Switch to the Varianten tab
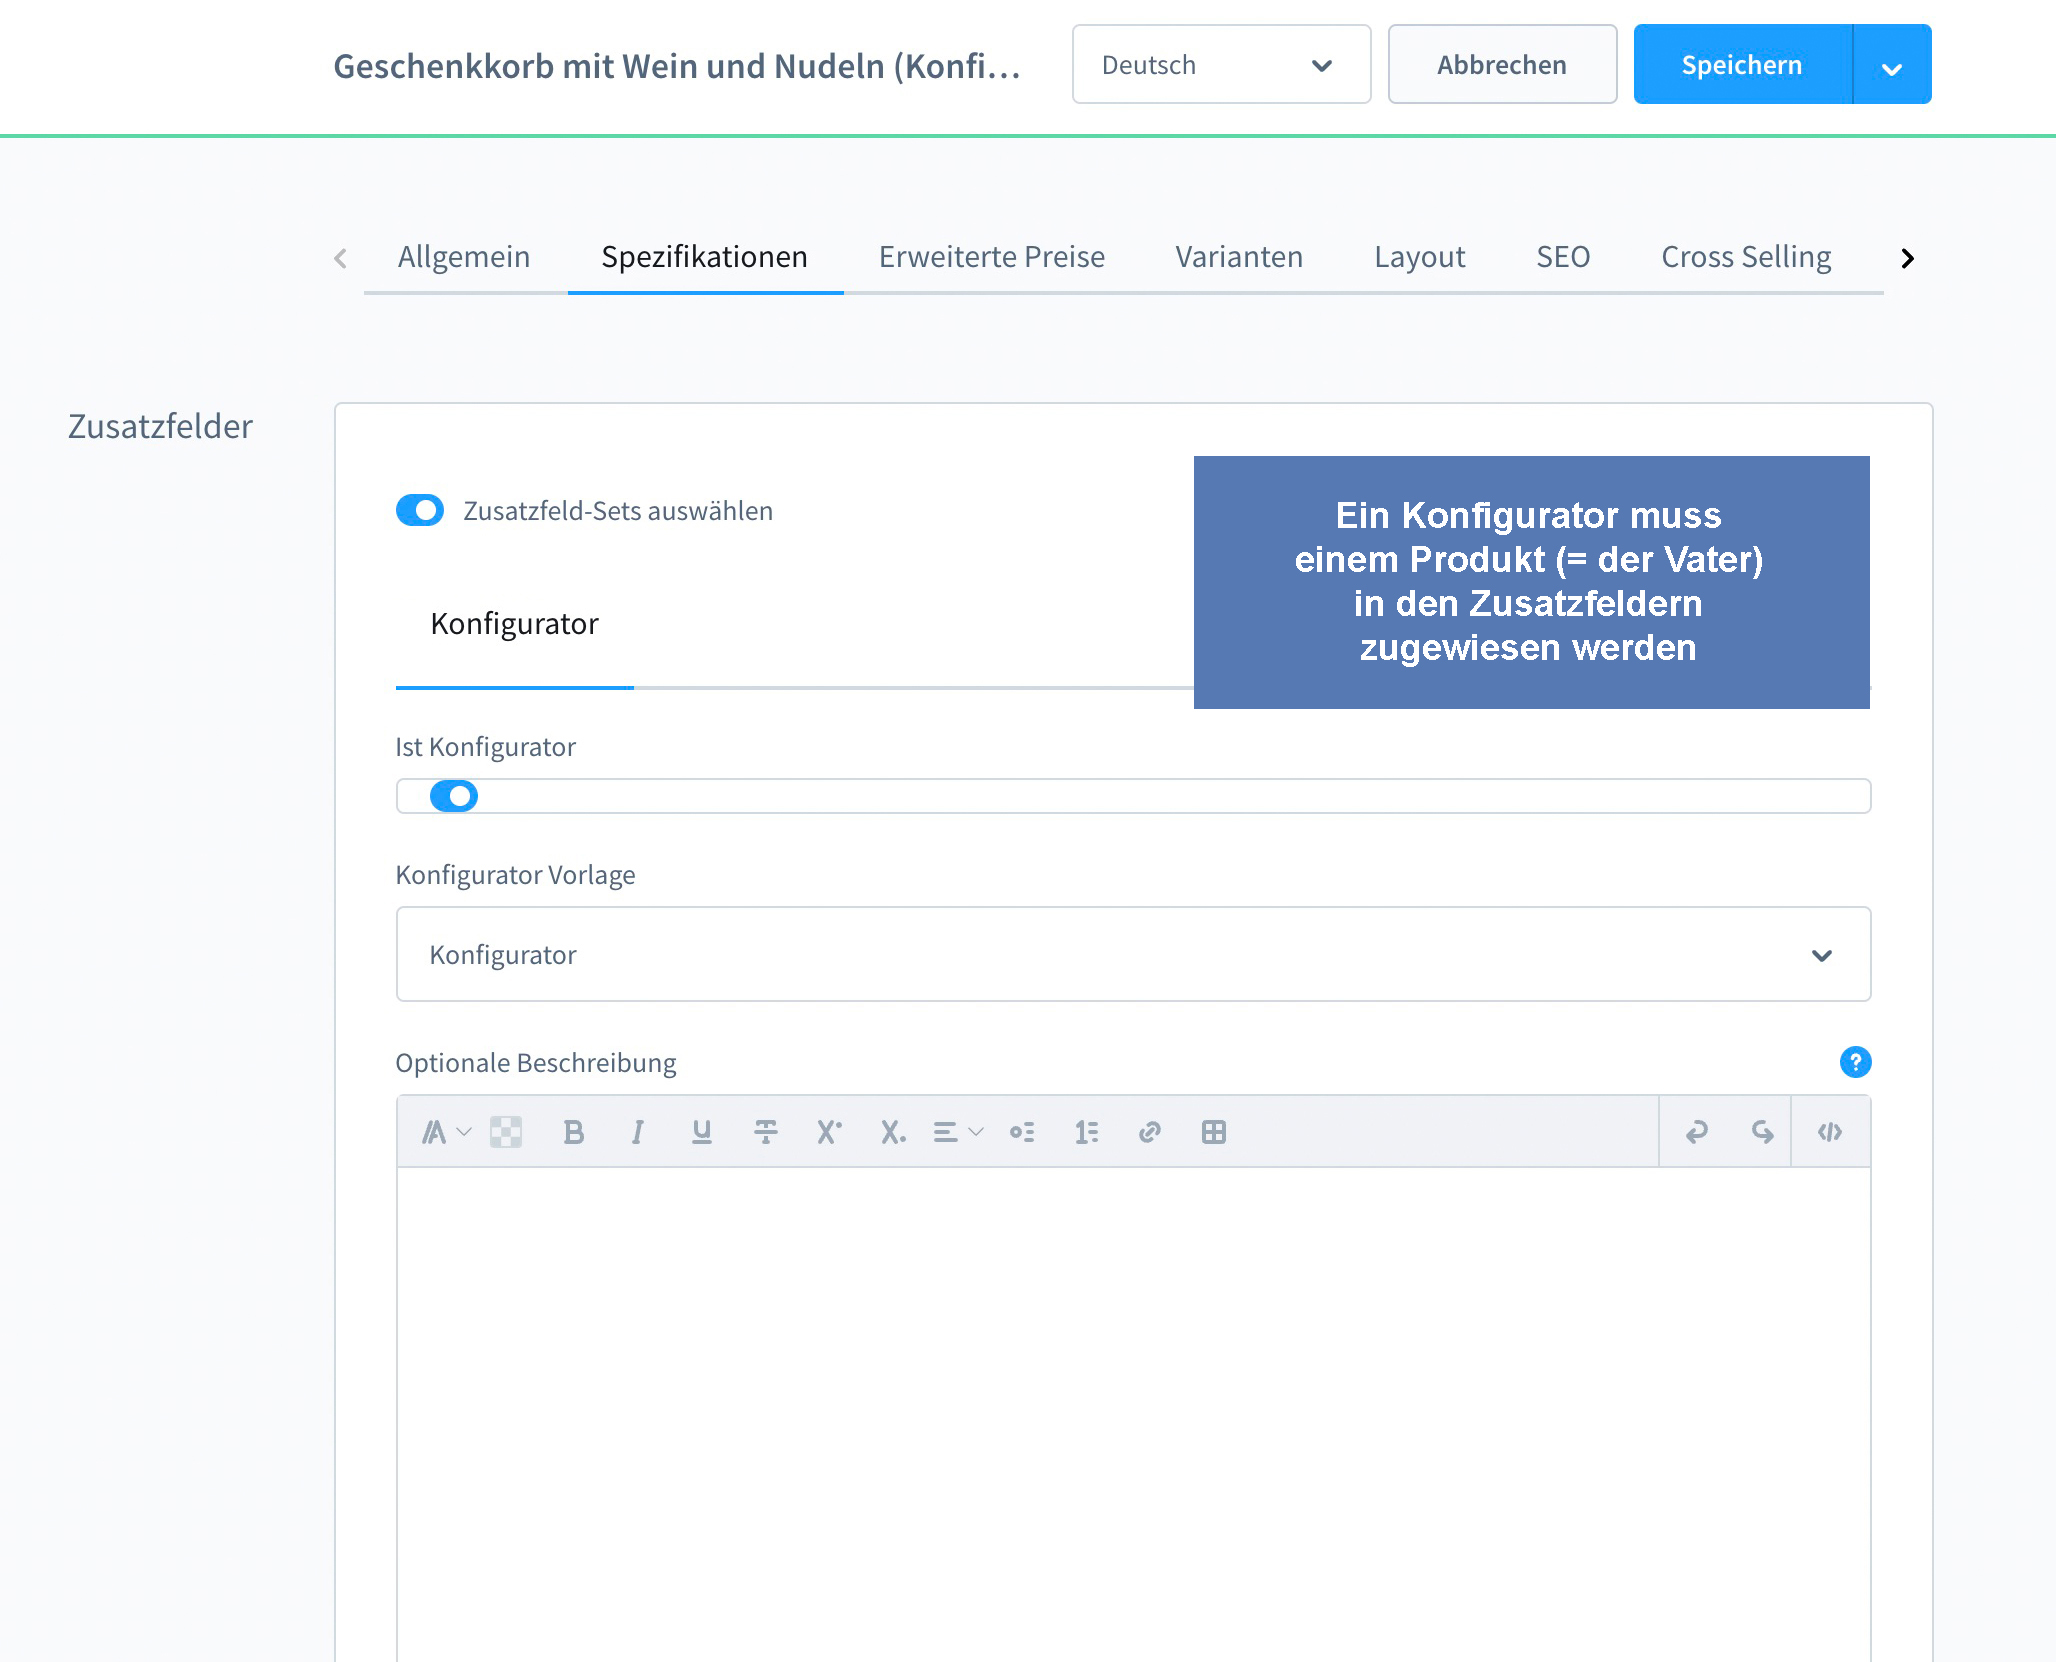2056x1662 pixels. click(x=1239, y=257)
